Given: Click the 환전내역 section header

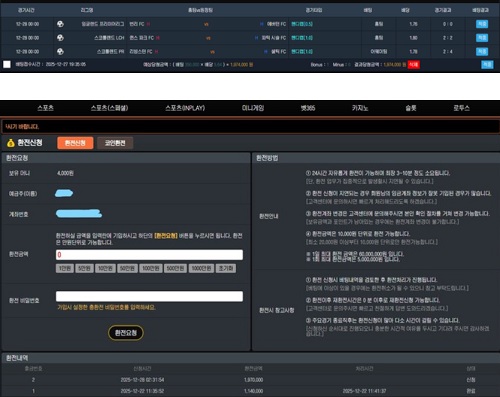Looking at the screenshot, I should tap(17, 358).
